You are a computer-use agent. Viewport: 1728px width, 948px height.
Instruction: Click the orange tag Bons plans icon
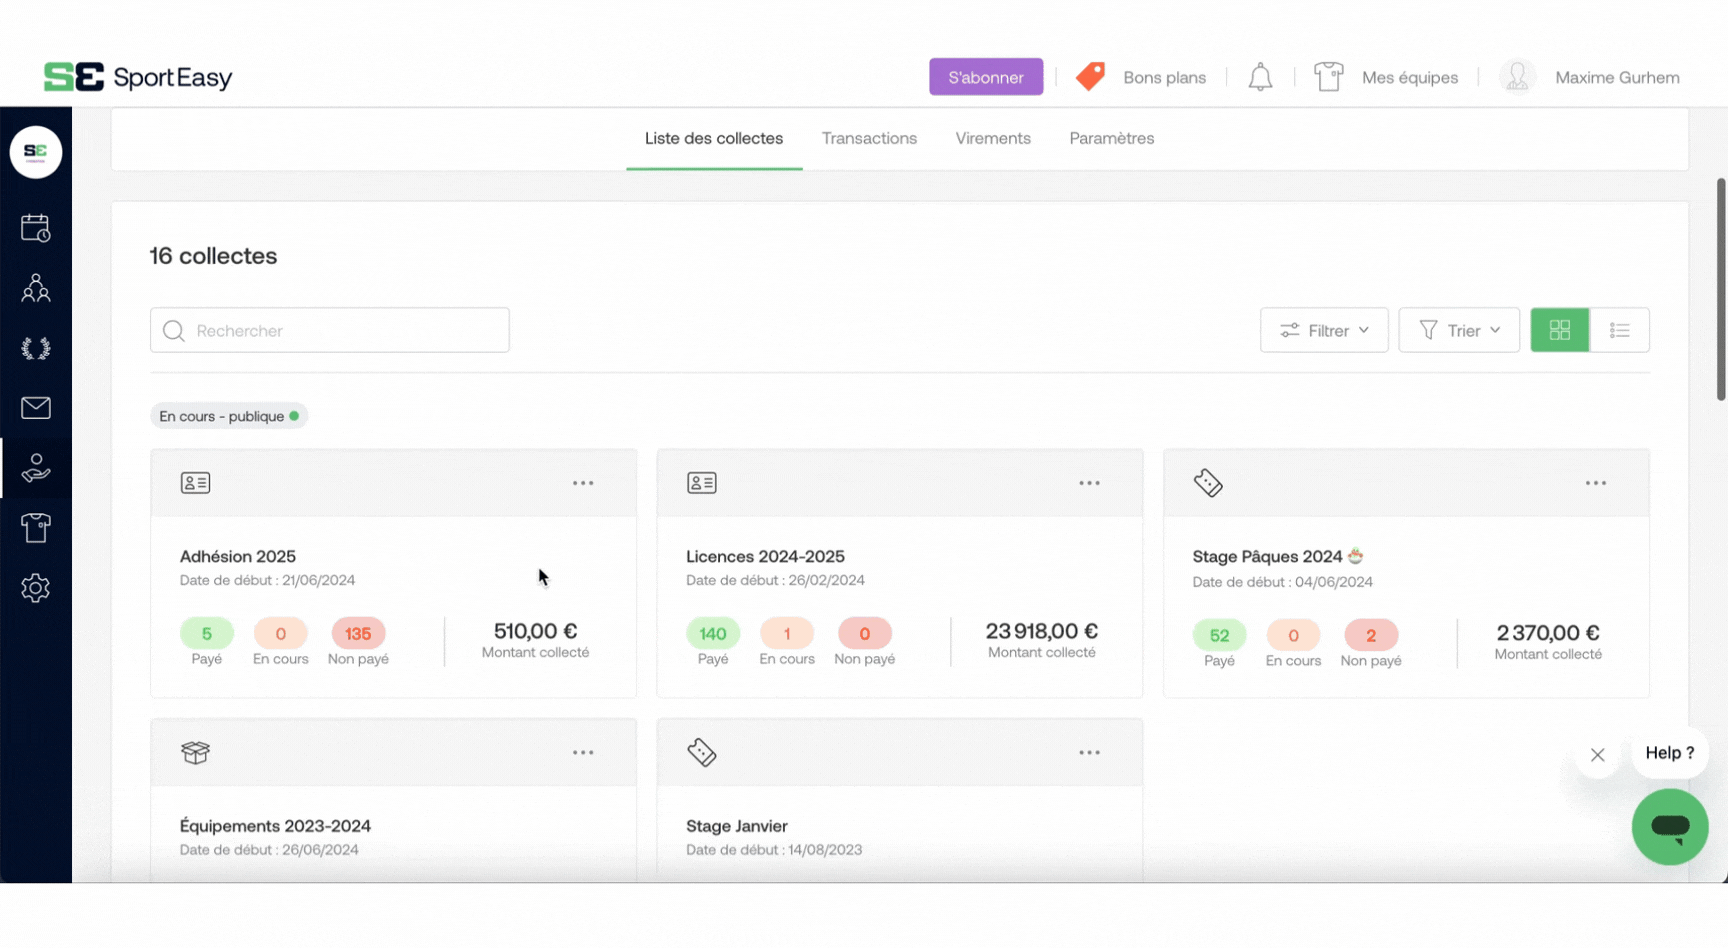1090,77
